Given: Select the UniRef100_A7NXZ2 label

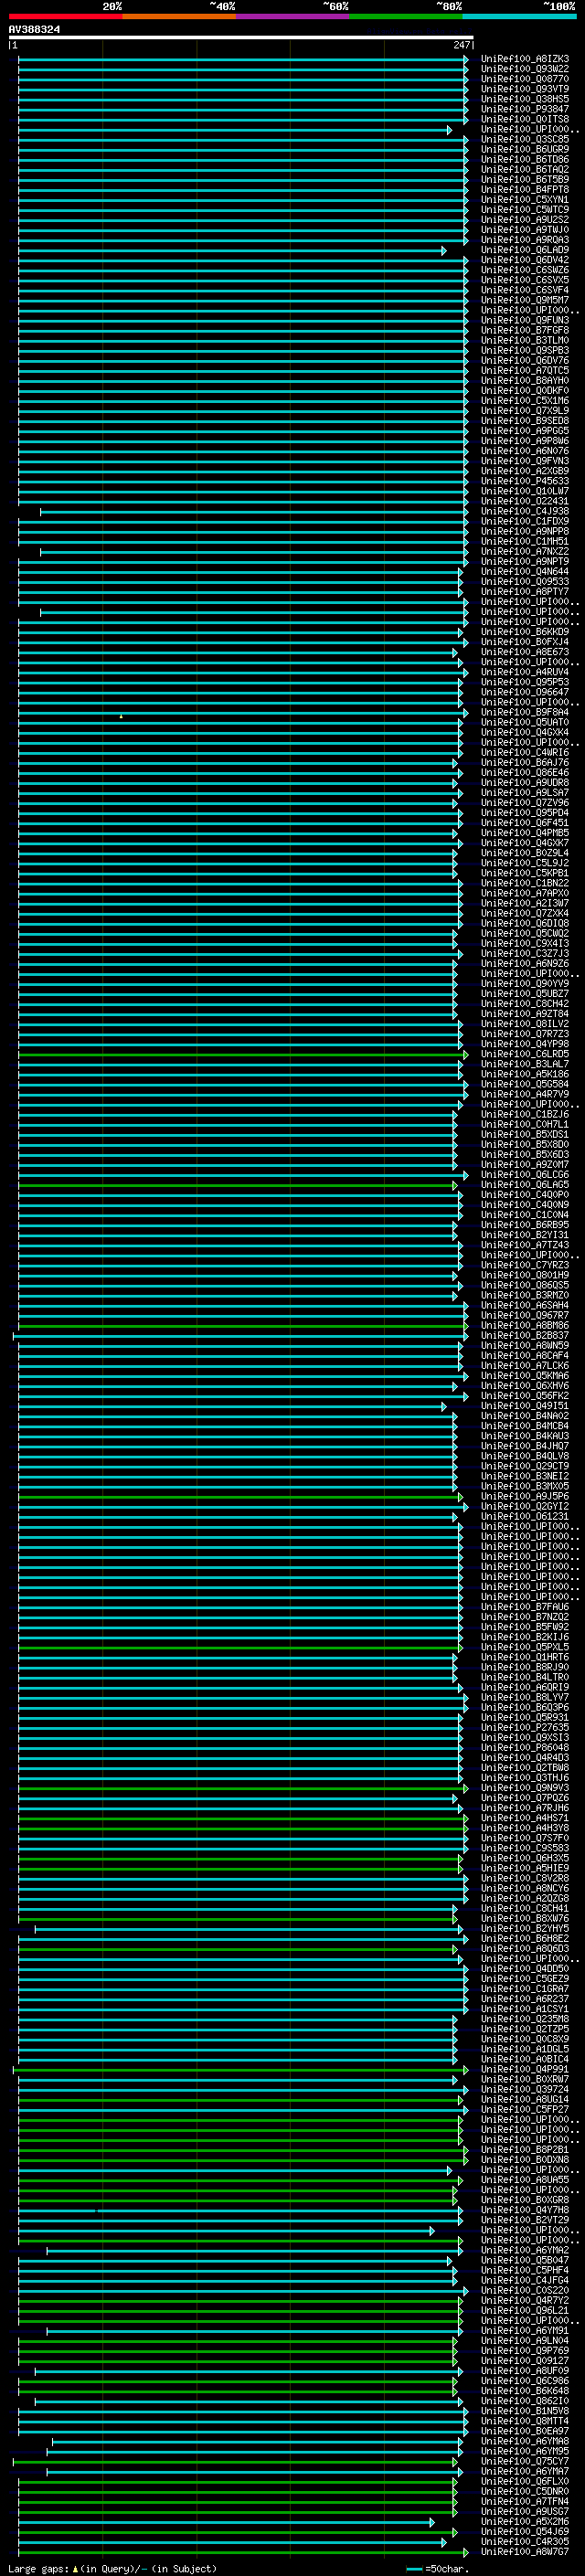Looking at the screenshot, I should point(524,552).
